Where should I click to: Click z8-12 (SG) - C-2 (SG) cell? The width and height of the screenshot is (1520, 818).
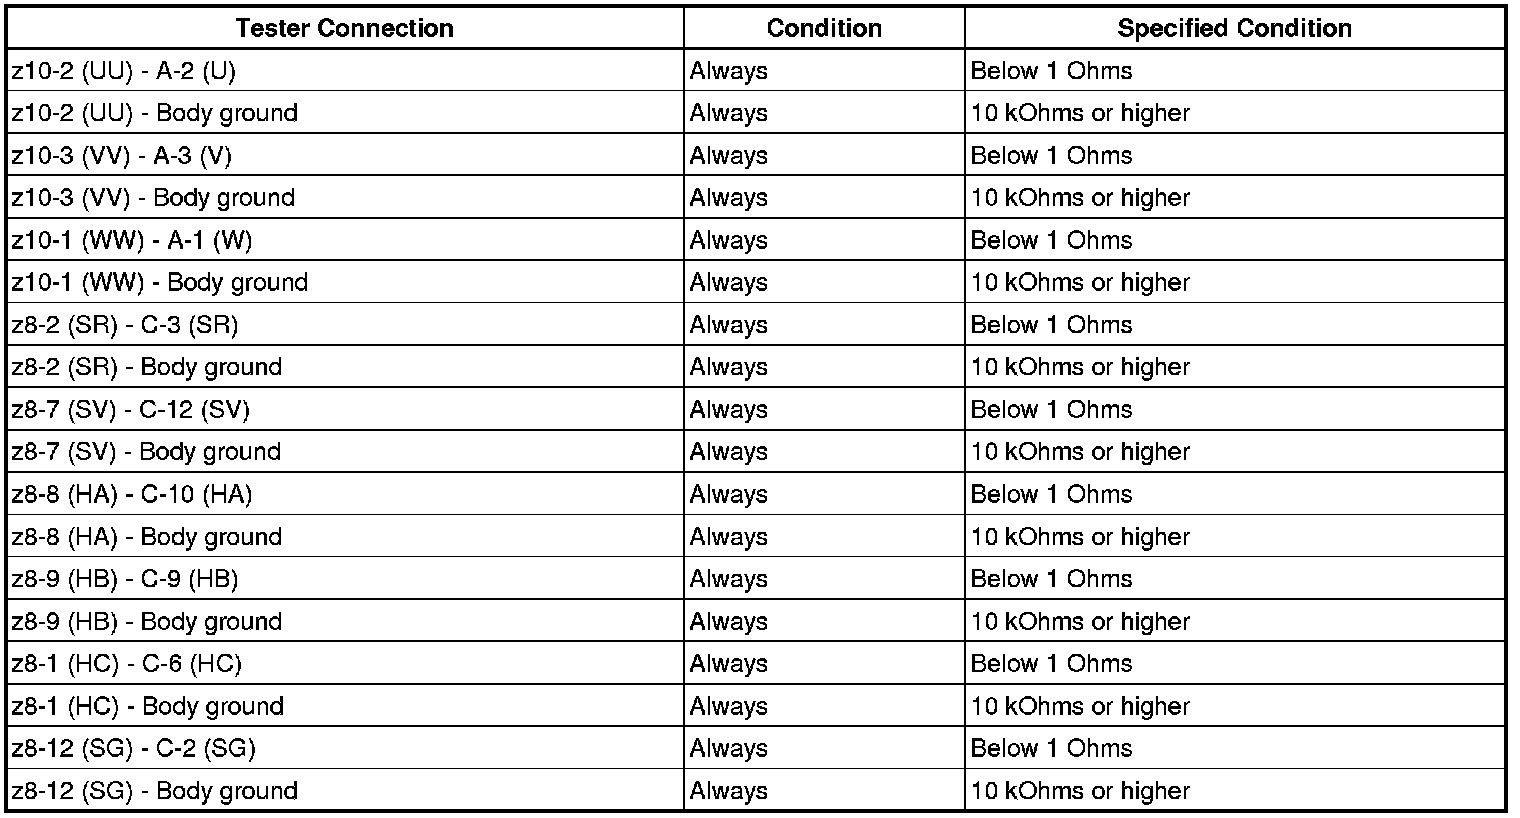pos(345,748)
